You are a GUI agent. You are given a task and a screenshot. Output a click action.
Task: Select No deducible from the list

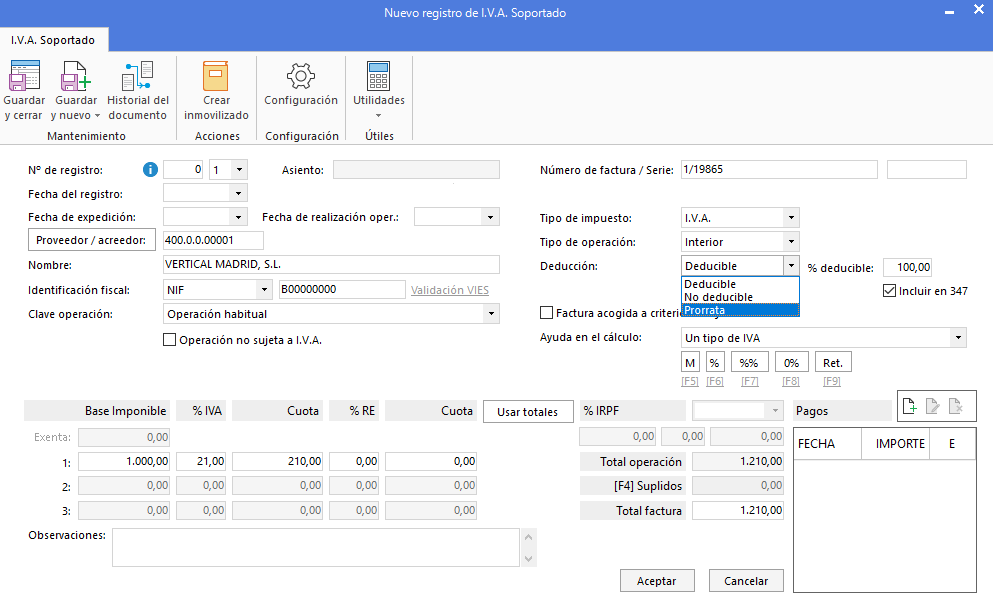pyautogui.click(x=740, y=297)
